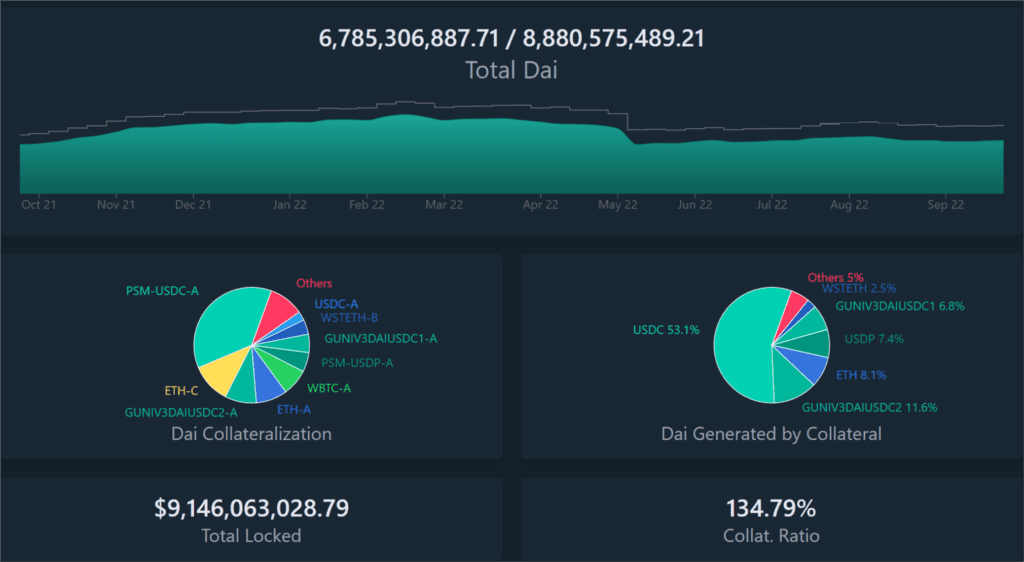The width and height of the screenshot is (1024, 562).
Task: Click the Others 5% label
Action: pos(835,277)
